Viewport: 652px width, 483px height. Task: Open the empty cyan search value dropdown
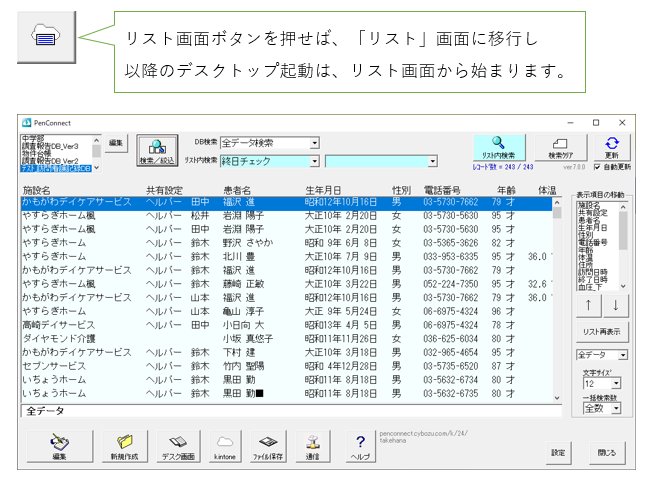433,161
